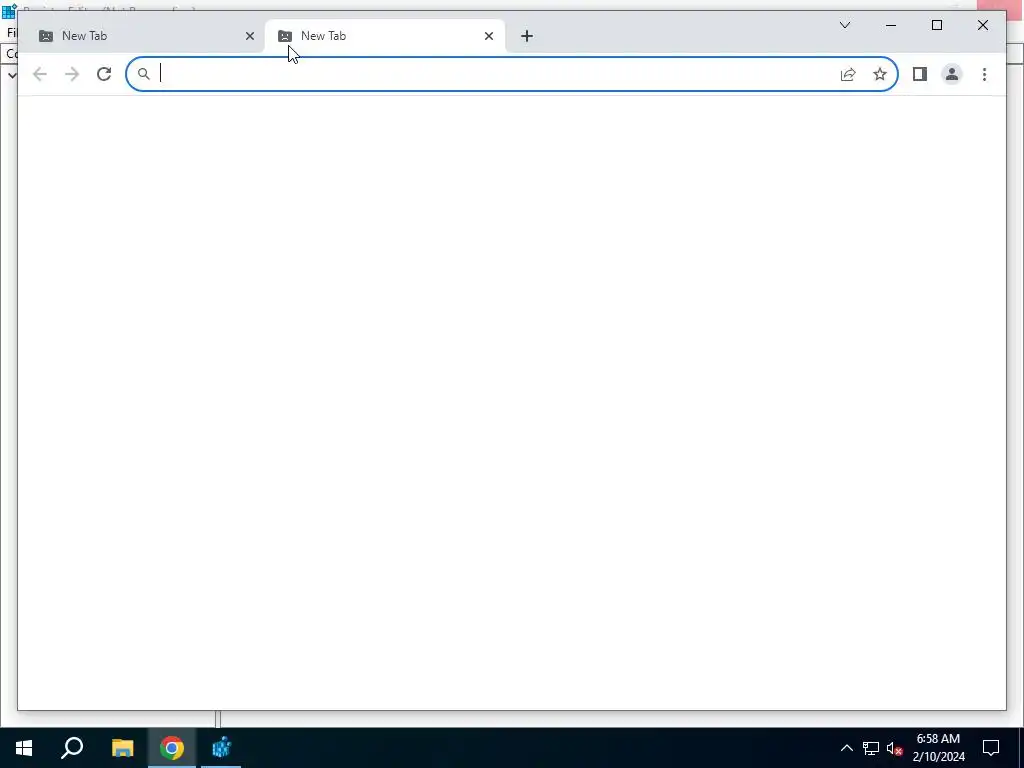Select the active second New Tab
The image size is (1024, 768).
[x=384, y=36]
